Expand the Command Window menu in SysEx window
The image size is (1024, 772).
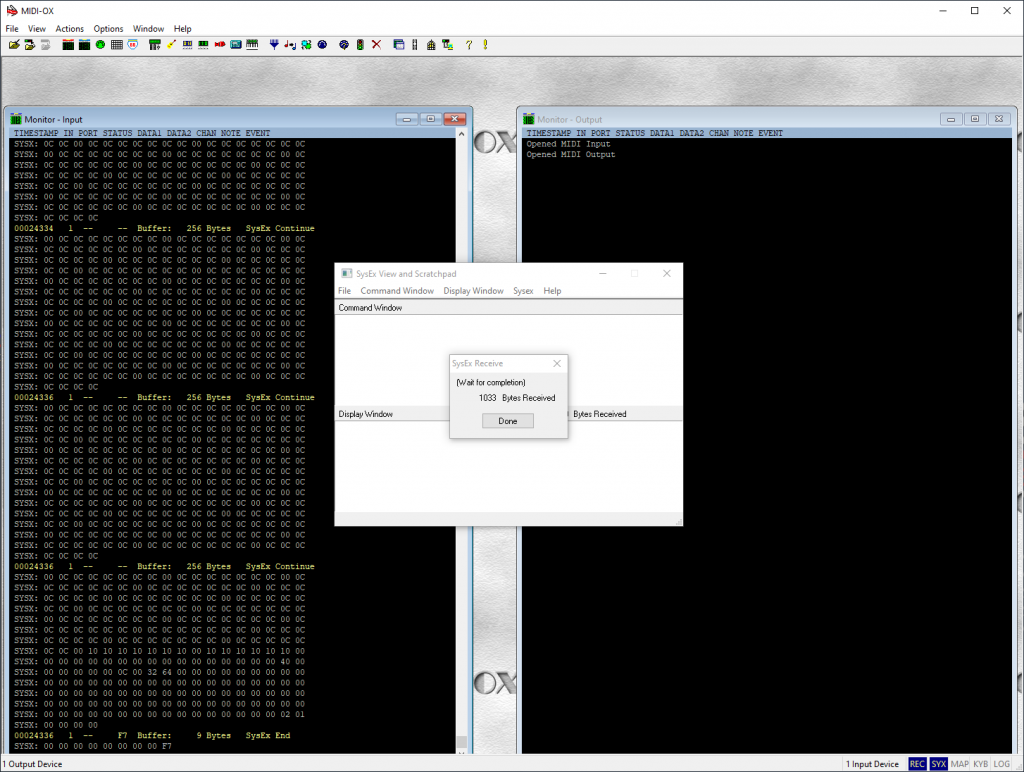(397, 291)
